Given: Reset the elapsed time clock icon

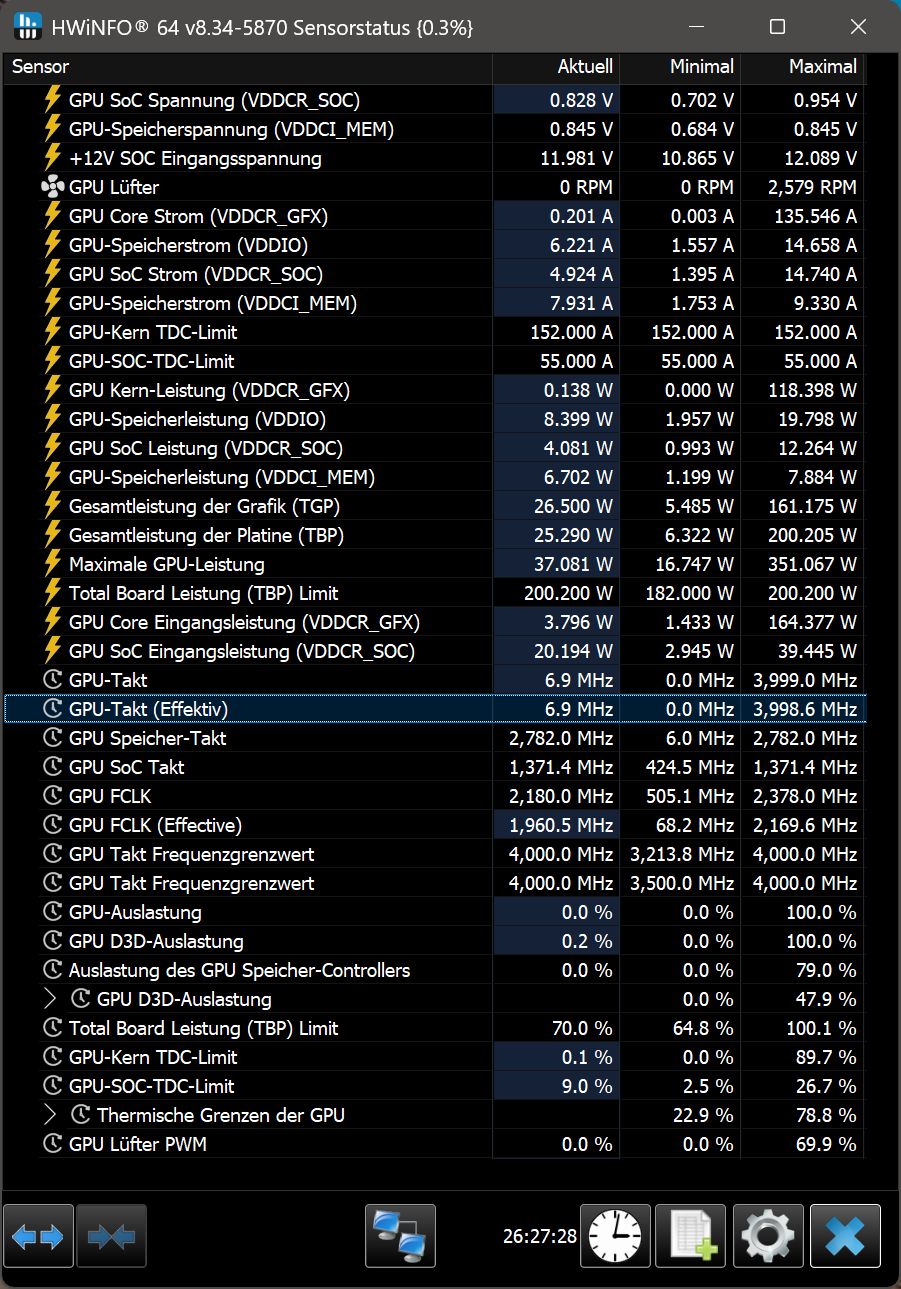Looking at the screenshot, I should [617, 1237].
